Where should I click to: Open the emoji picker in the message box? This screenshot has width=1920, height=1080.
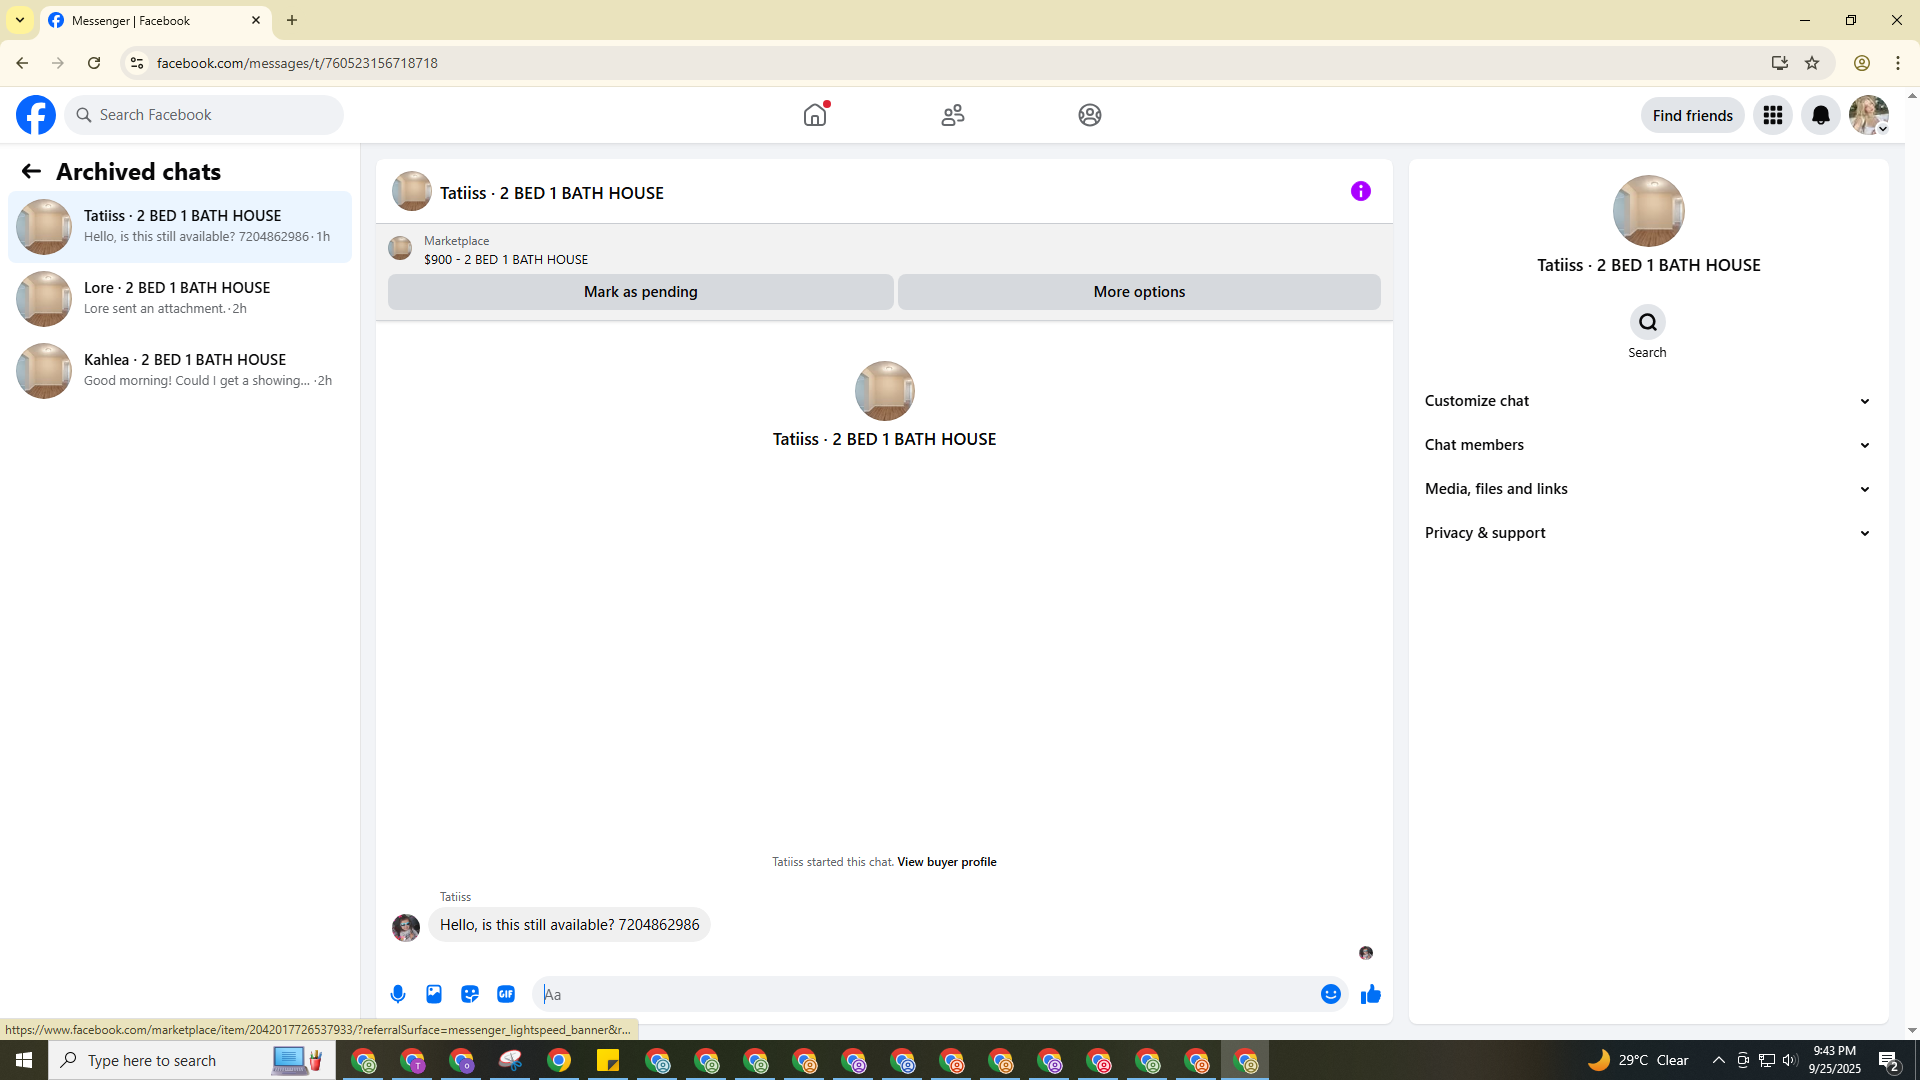coord(1330,994)
